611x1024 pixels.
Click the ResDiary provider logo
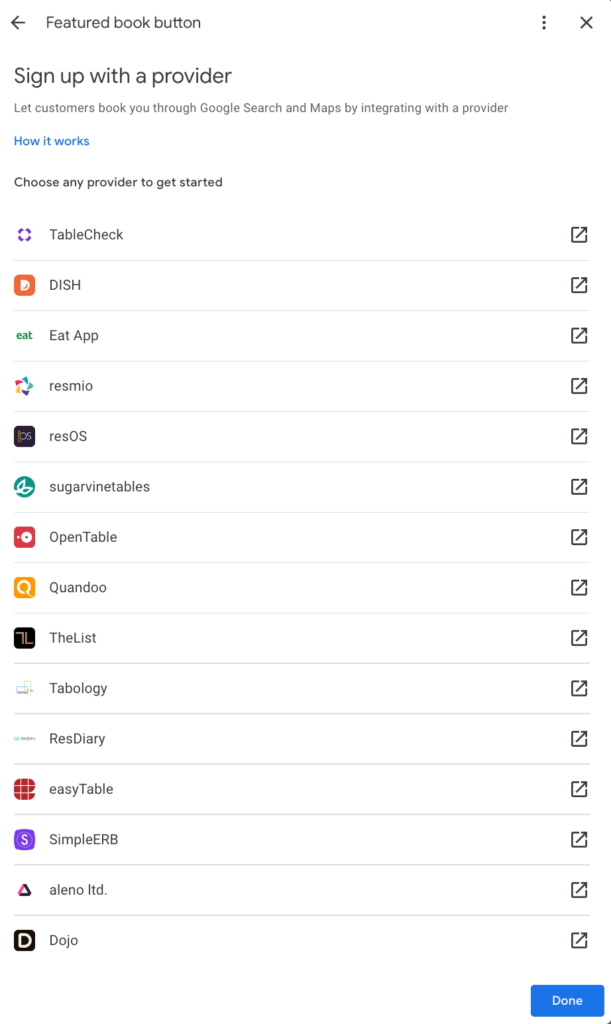pyautogui.click(x=24, y=739)
